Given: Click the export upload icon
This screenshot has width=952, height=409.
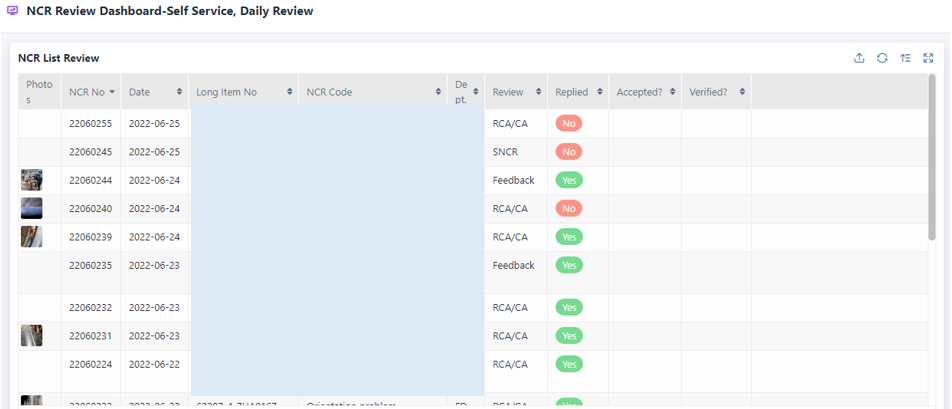Looking at the screenshot, I should pyautogui.click(x=859, y=58).
